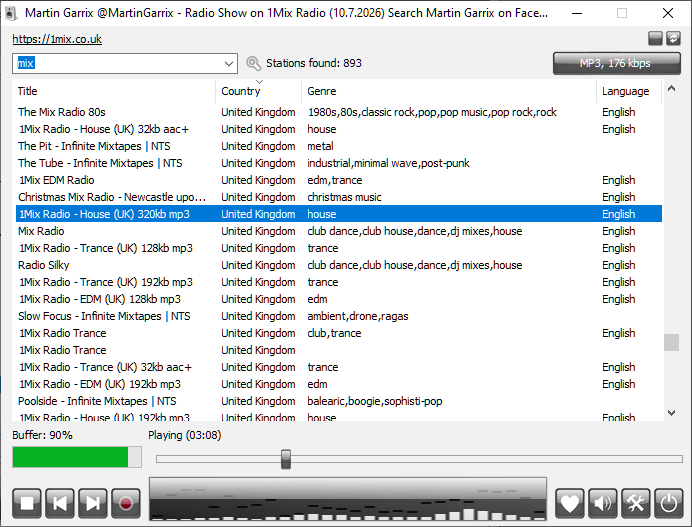Expand the search box dropdown arrow

[x=229, y=64]
